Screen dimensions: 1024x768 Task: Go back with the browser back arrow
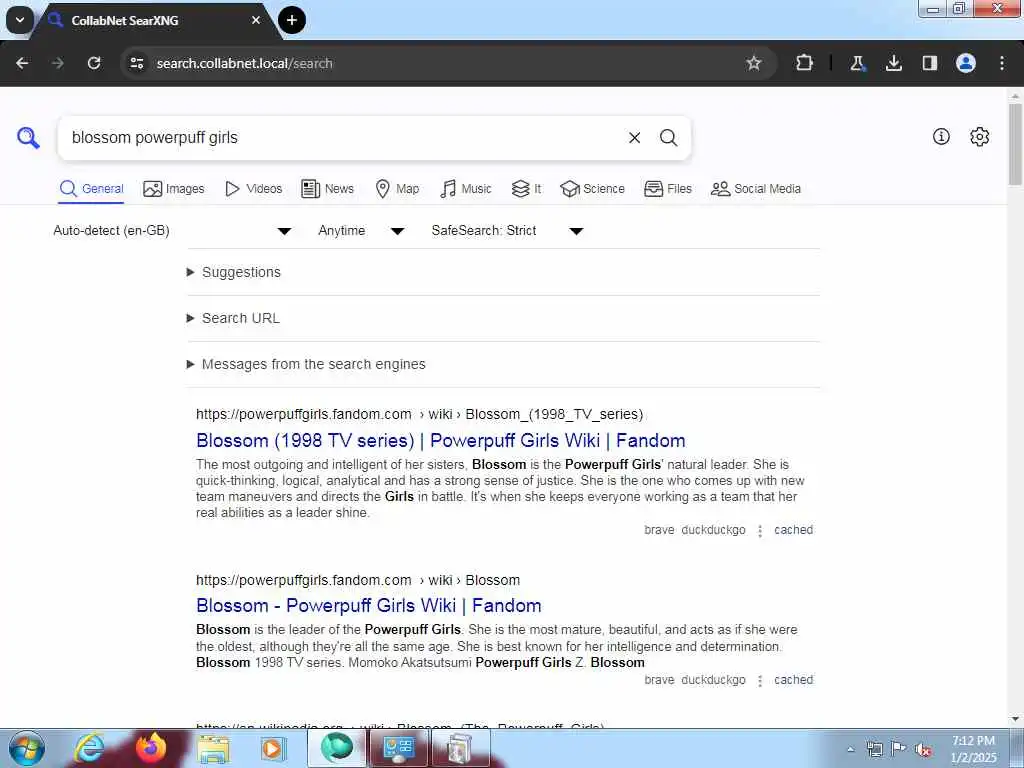tap(22, 63)
